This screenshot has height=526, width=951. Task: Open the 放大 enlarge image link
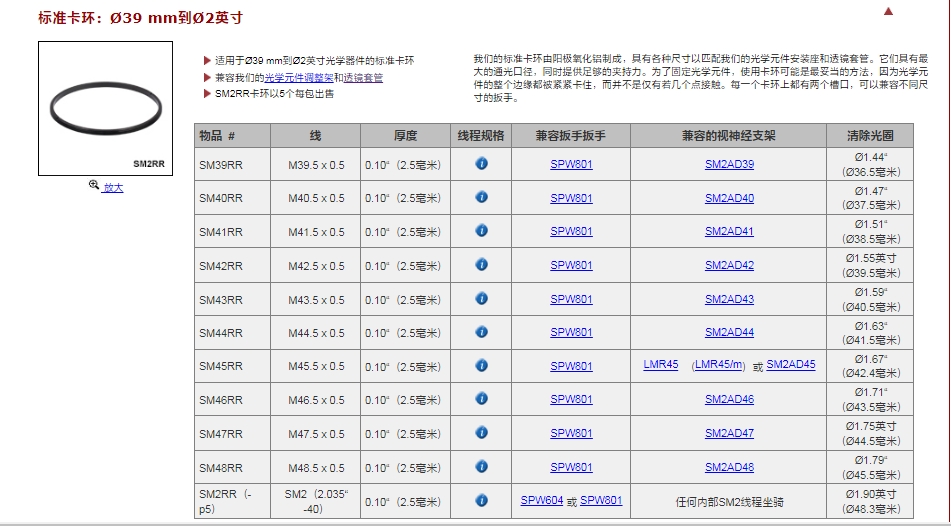(x=113, y=187)
